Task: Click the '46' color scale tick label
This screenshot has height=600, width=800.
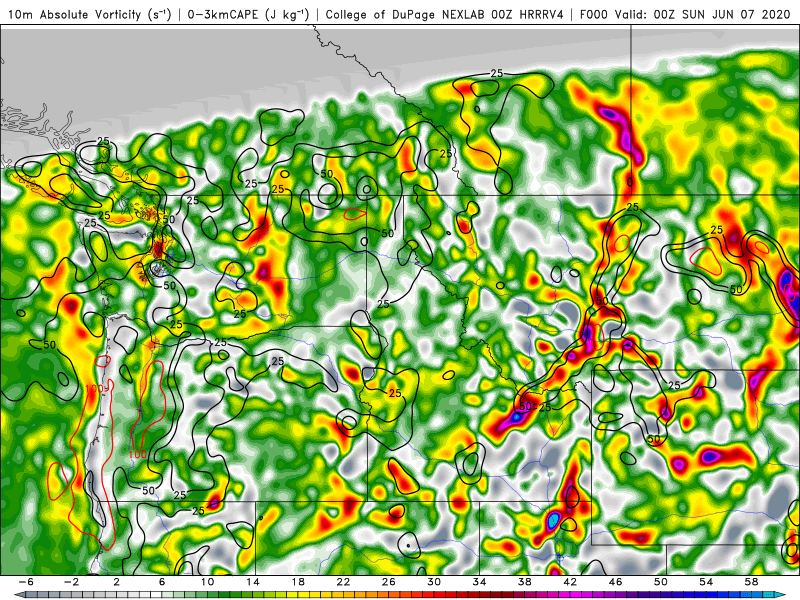Action: click(x=615, y=582)
